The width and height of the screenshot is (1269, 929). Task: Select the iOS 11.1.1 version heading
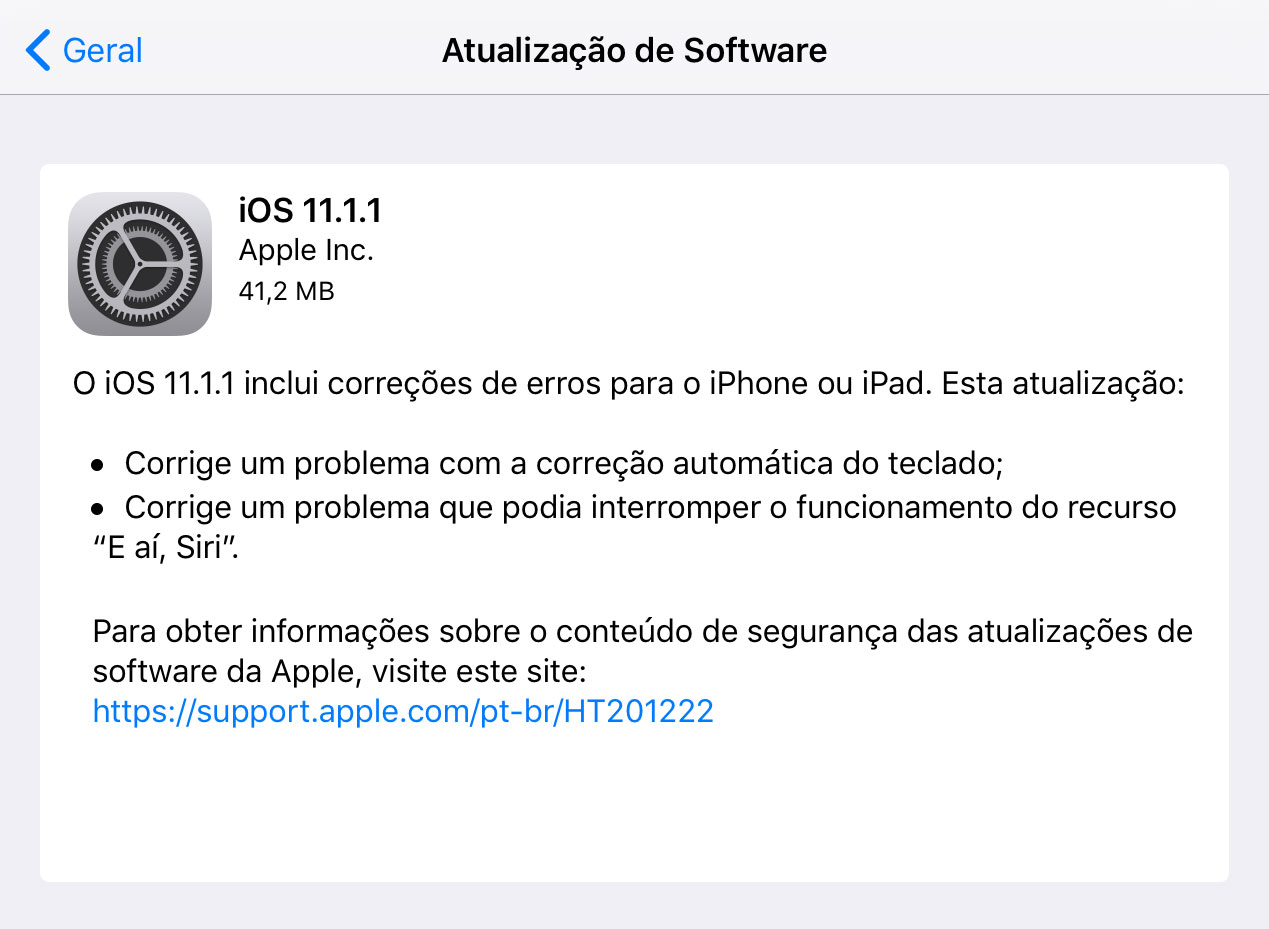point(310,211)
